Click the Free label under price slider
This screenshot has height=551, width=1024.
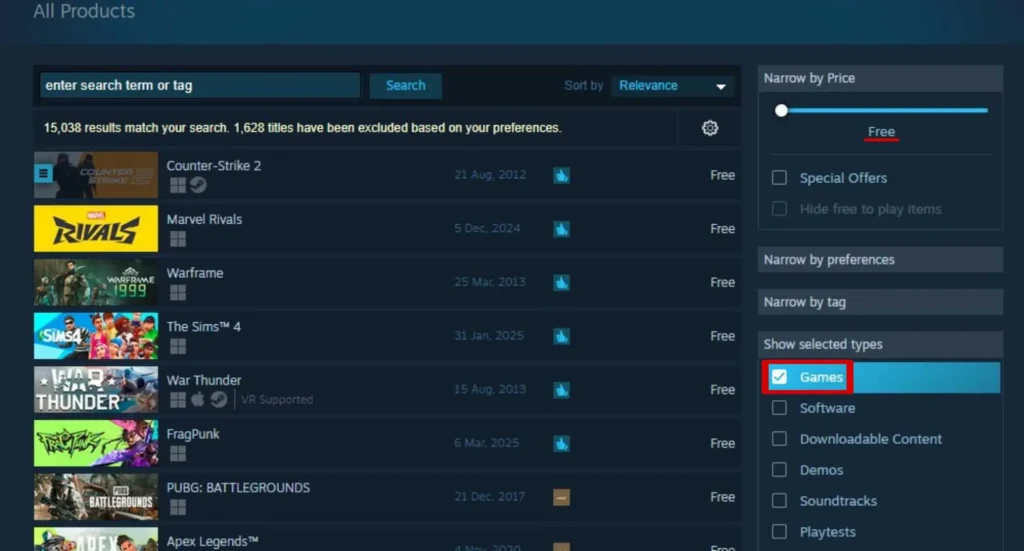[x=881, y=132]
